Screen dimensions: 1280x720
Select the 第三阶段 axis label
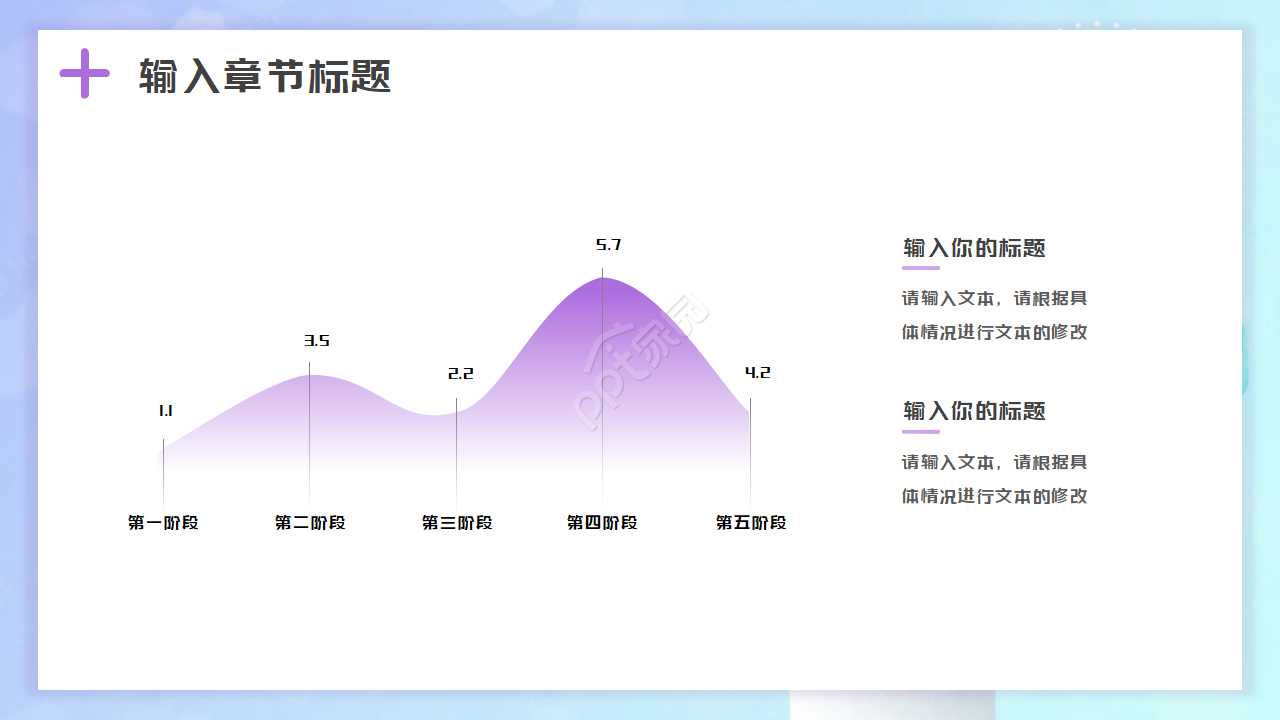458,522
